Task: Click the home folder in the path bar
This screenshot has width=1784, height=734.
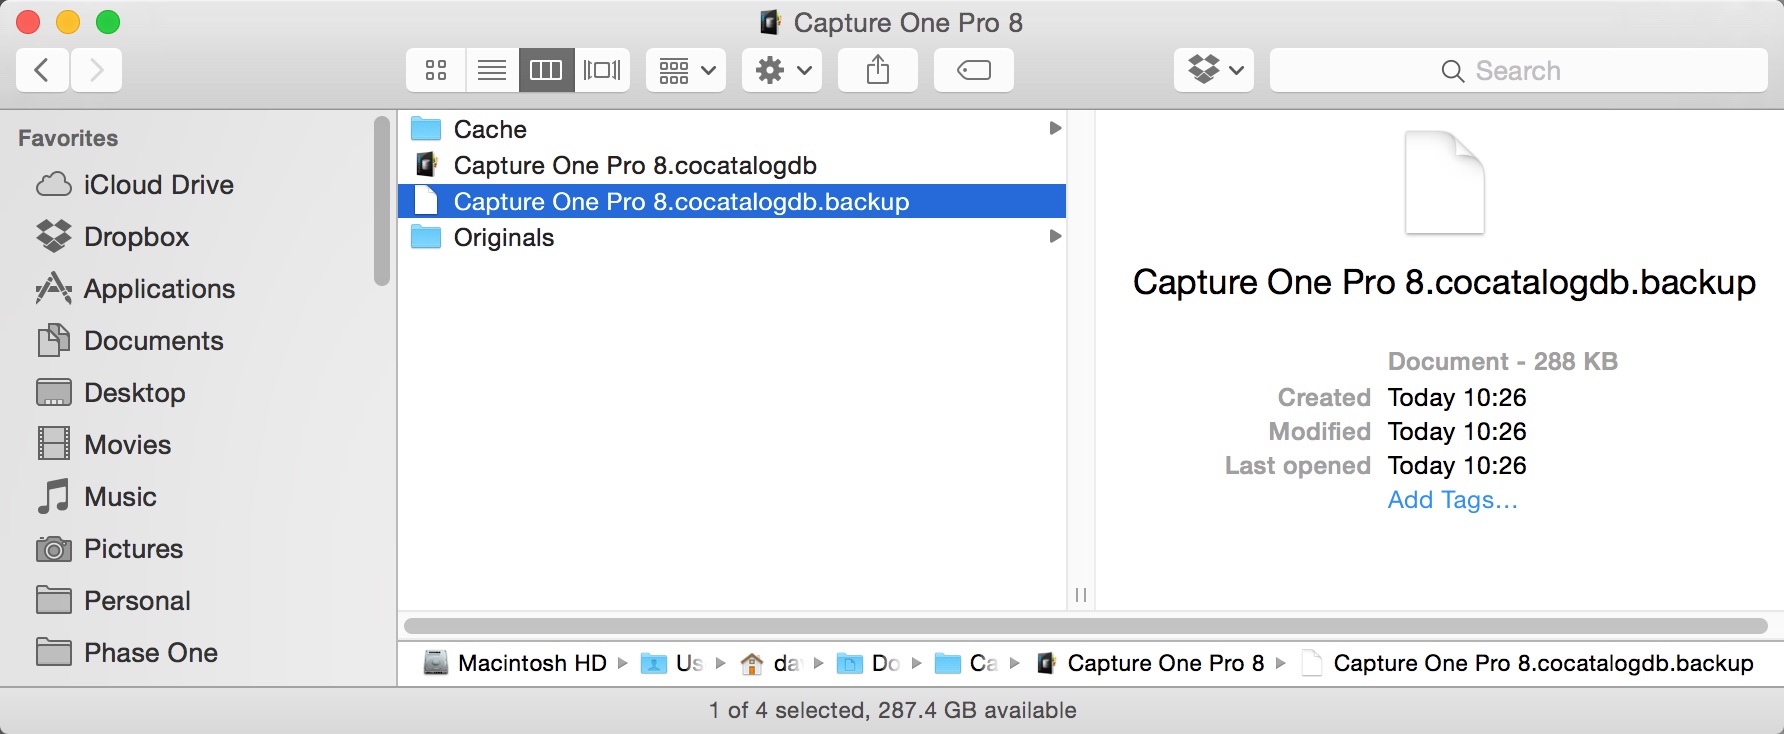Action: tap(770, 663)
